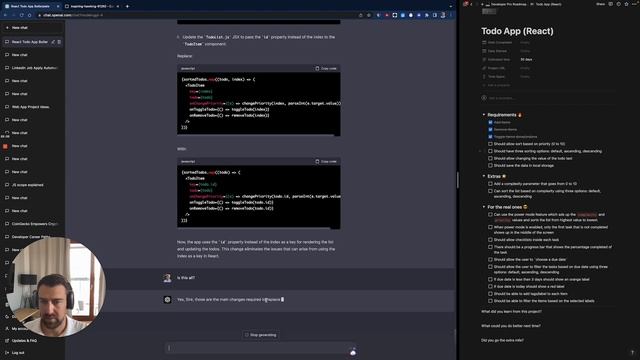Click the Notion page title 'Todo App (React)'
The width and height of the screenshot is (640, 360).
coord(517,31)
